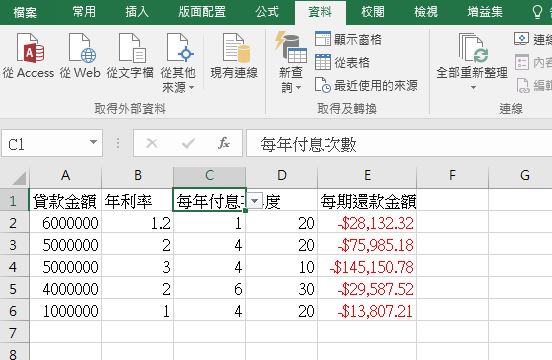Viewport: 552px width, 360px height.
Task: Open 新查詢 new query menu
Action: (x=291, y=63)
